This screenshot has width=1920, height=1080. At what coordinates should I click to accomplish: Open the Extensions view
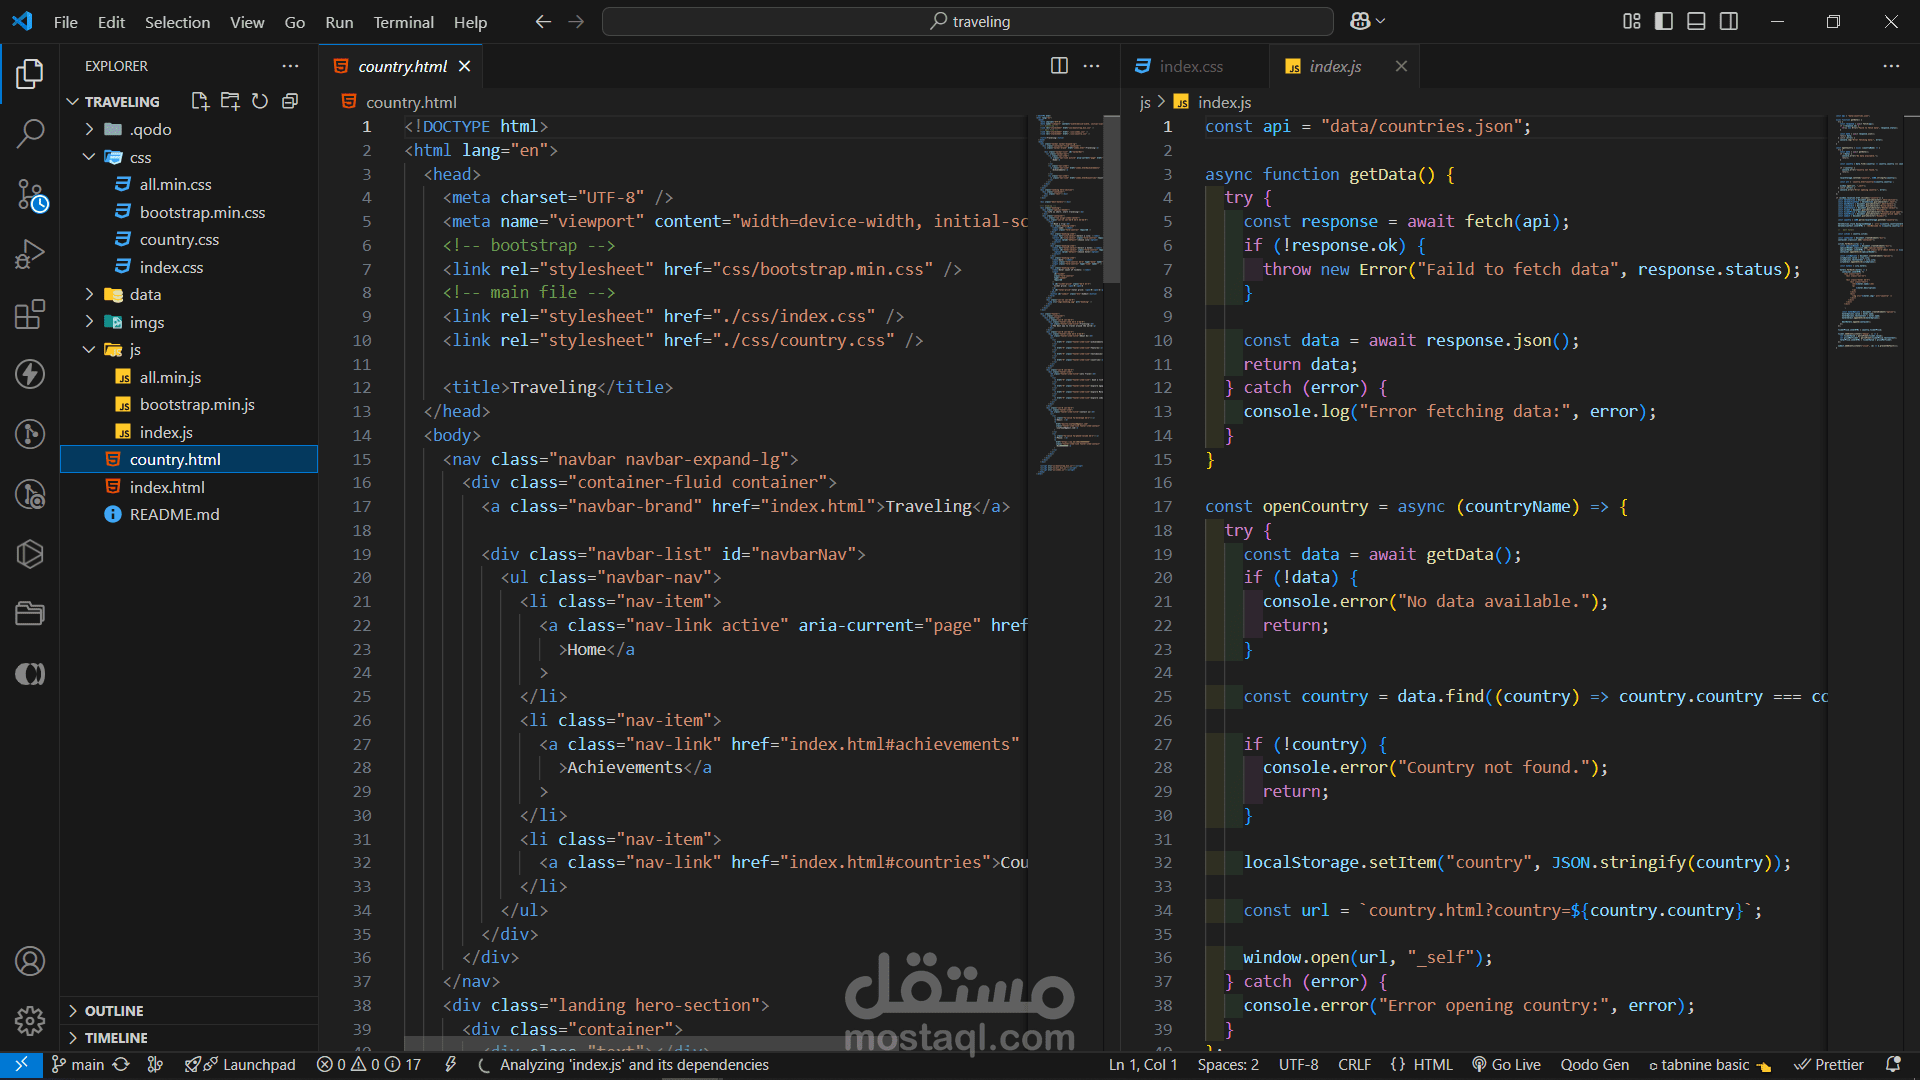pyautogui.click(x=30, y=314)
